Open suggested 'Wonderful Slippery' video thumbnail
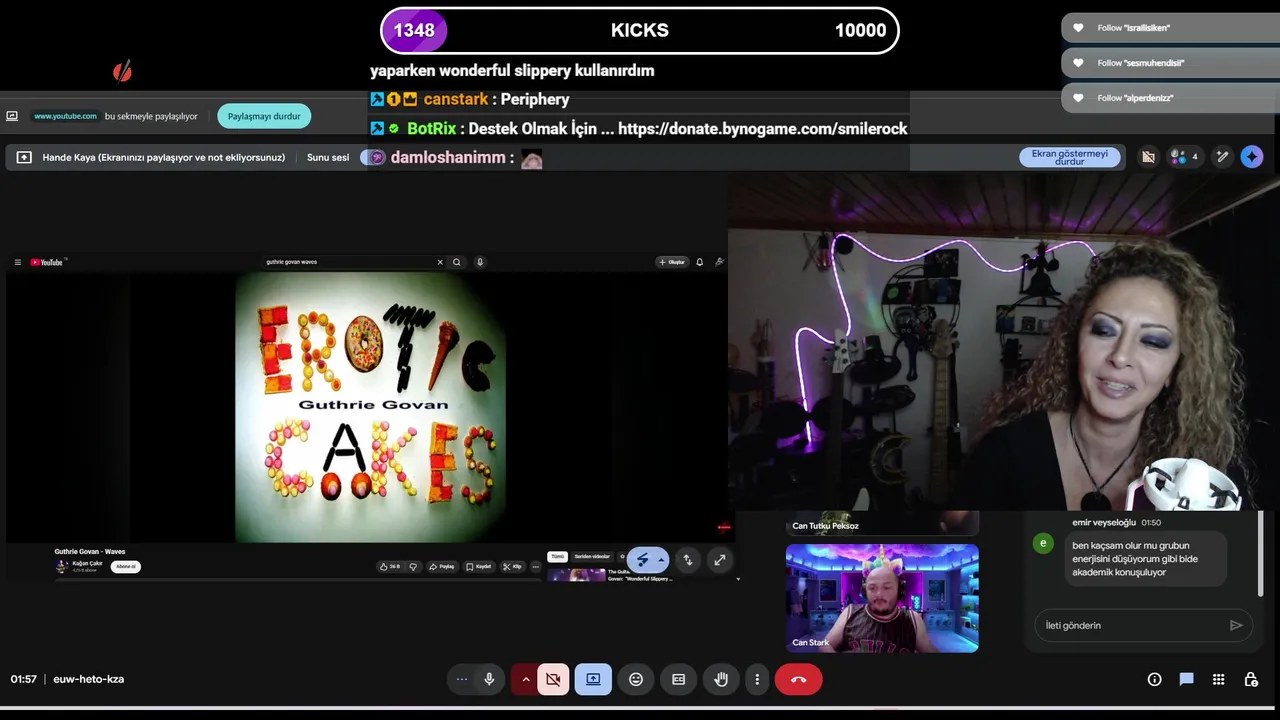The height and width of the screenshot is (720, 1280). click(576, 575)
